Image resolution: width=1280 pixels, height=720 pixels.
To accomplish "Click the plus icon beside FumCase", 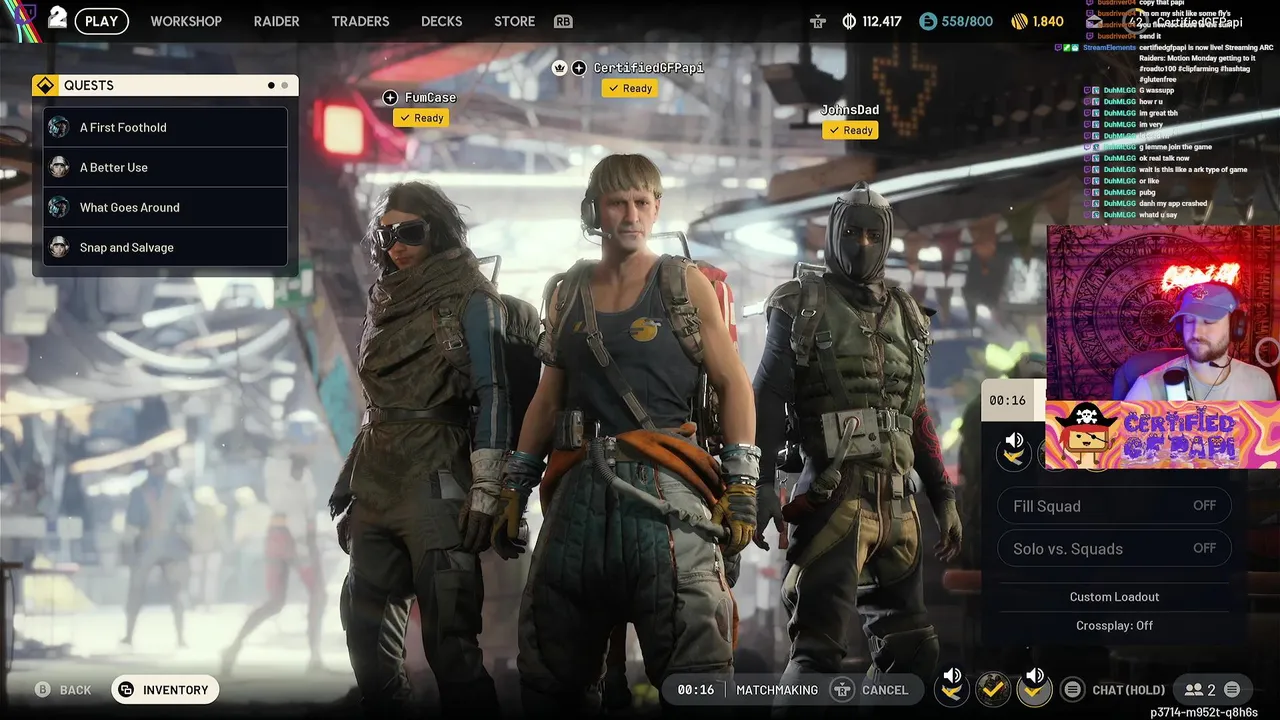I will click(390, 97).
